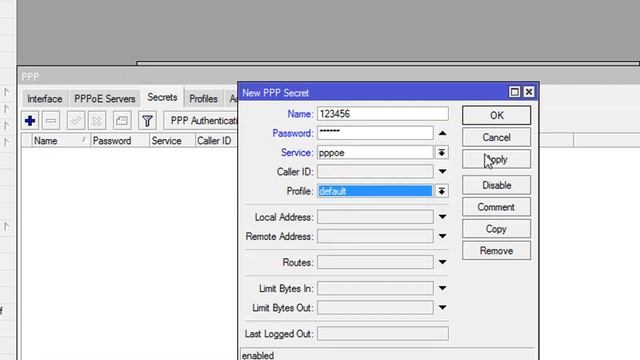The image size is (640, 360).
Task: Expand the Remote Address field arrow
Action: click(x=442, y=236)
